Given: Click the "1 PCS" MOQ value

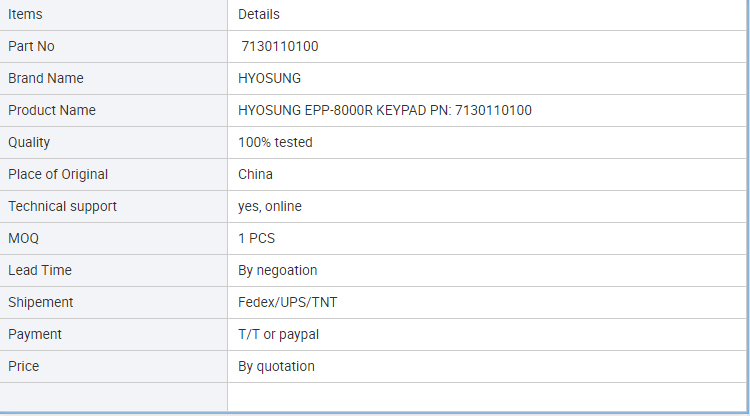Looking at the screenshot, I should (x=256, y=238).
